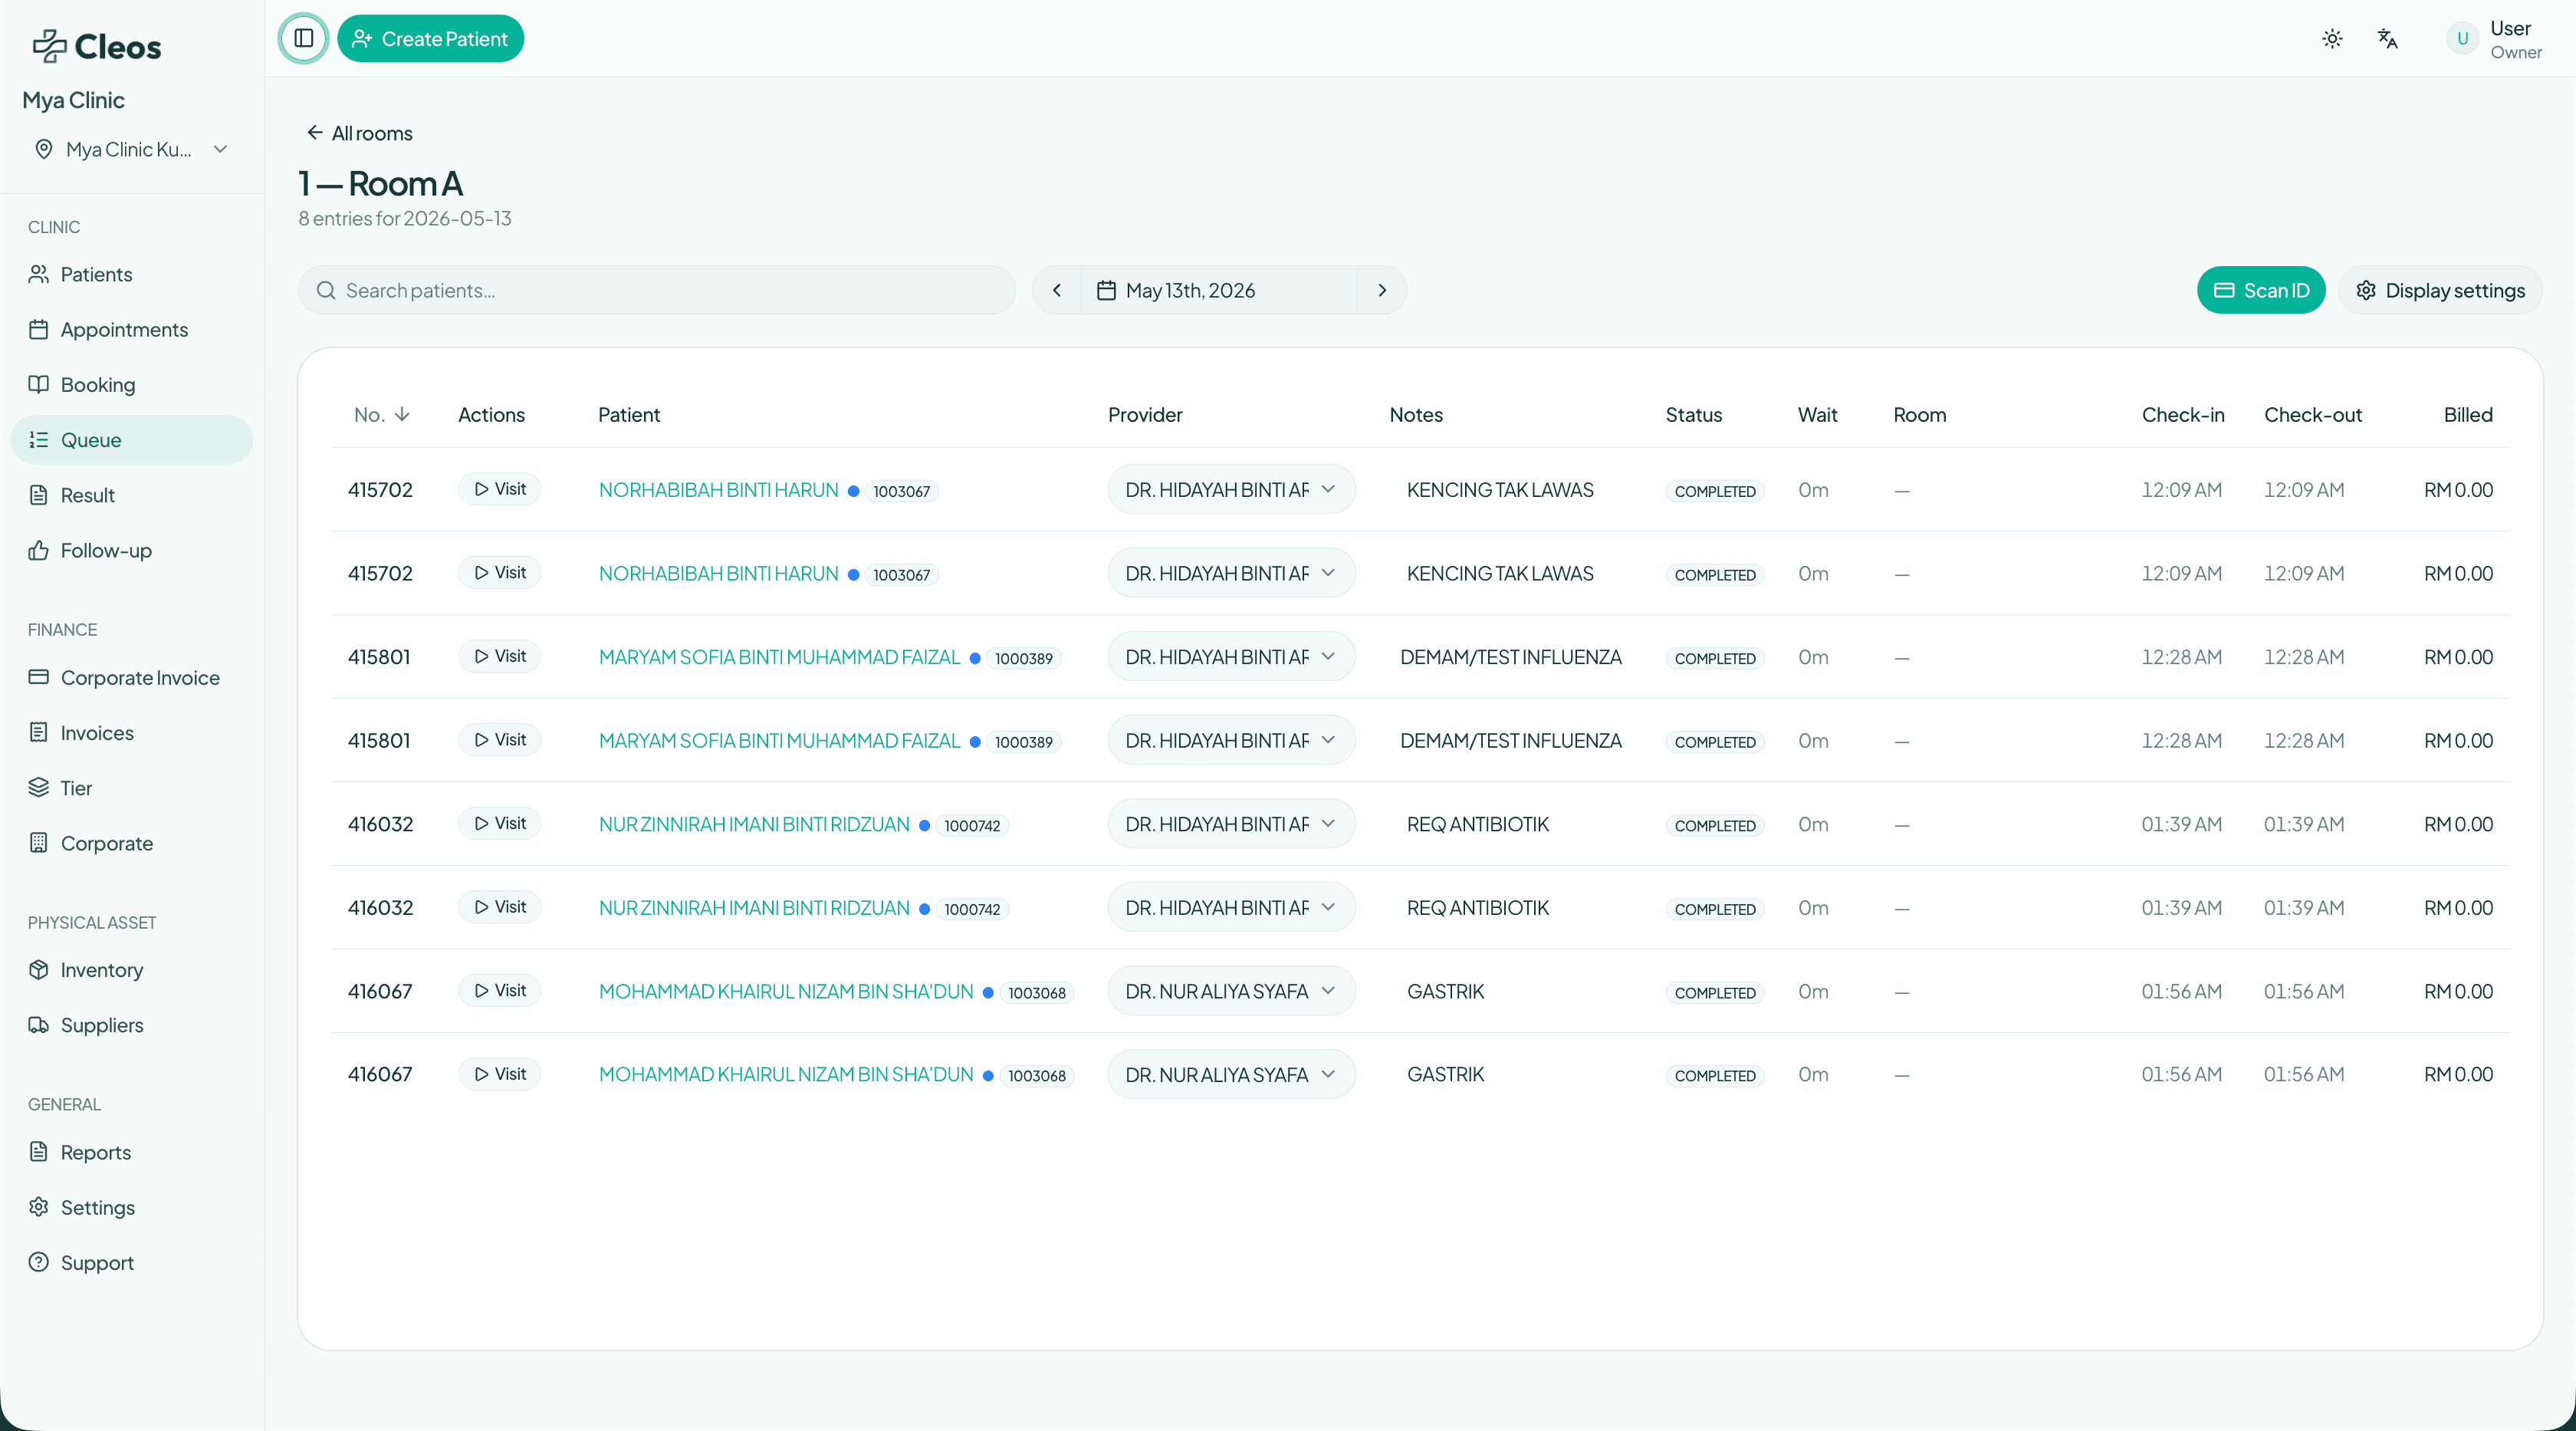
Task: Click the Cleos logo
Action: (97, 46)
